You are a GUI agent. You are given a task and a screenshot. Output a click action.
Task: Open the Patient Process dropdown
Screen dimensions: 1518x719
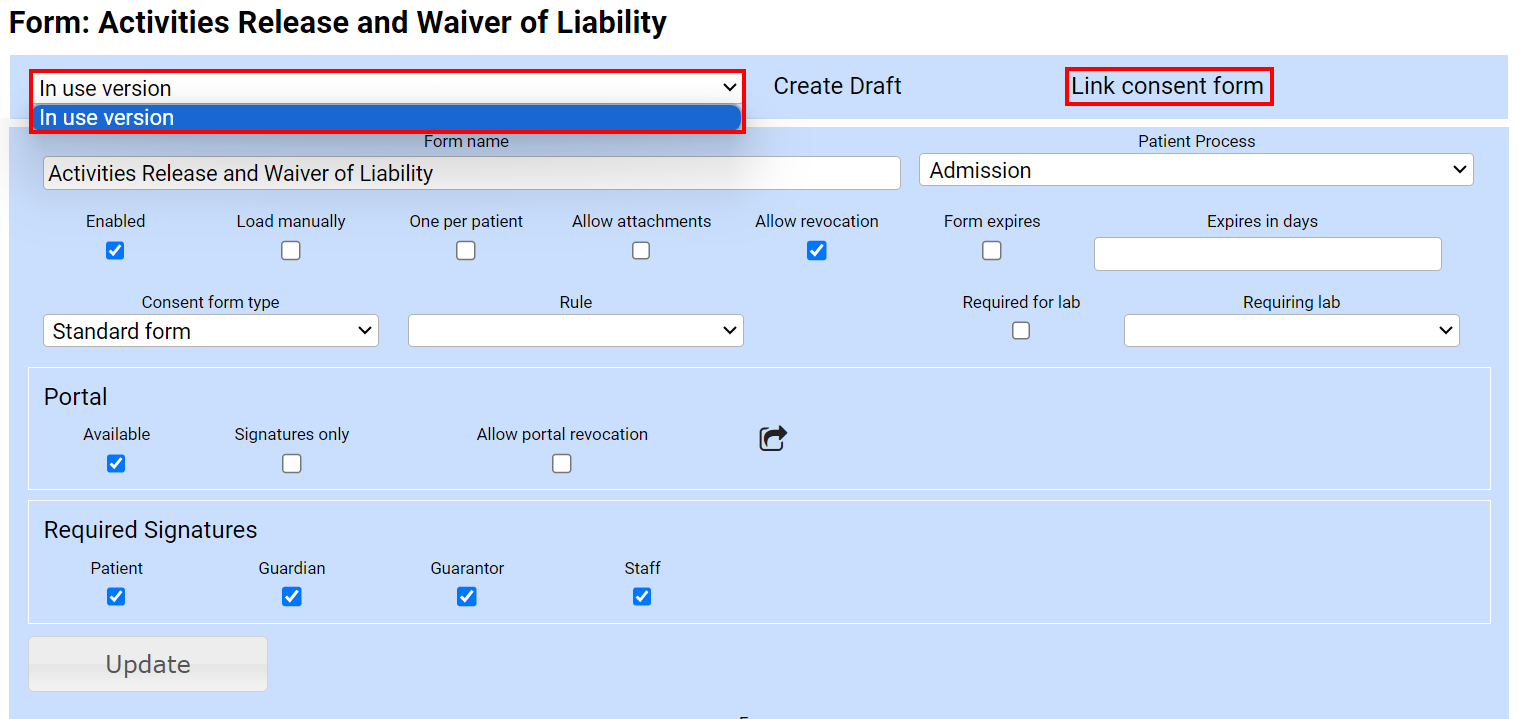tap(1196, 171)
